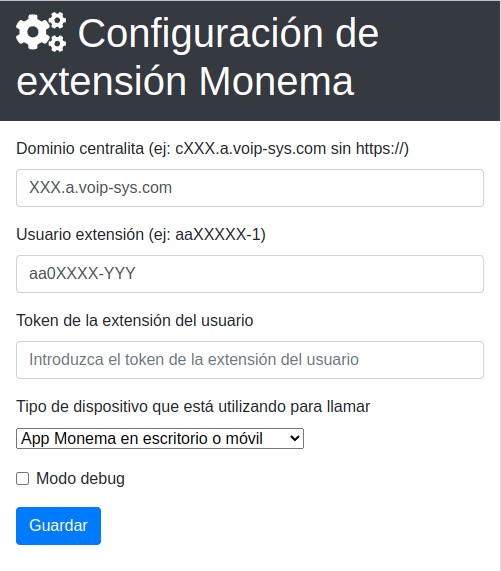This screenshot has width=501, height=571.
Task: Save settings with the Guardar button
Action: [x=58, y=526]
